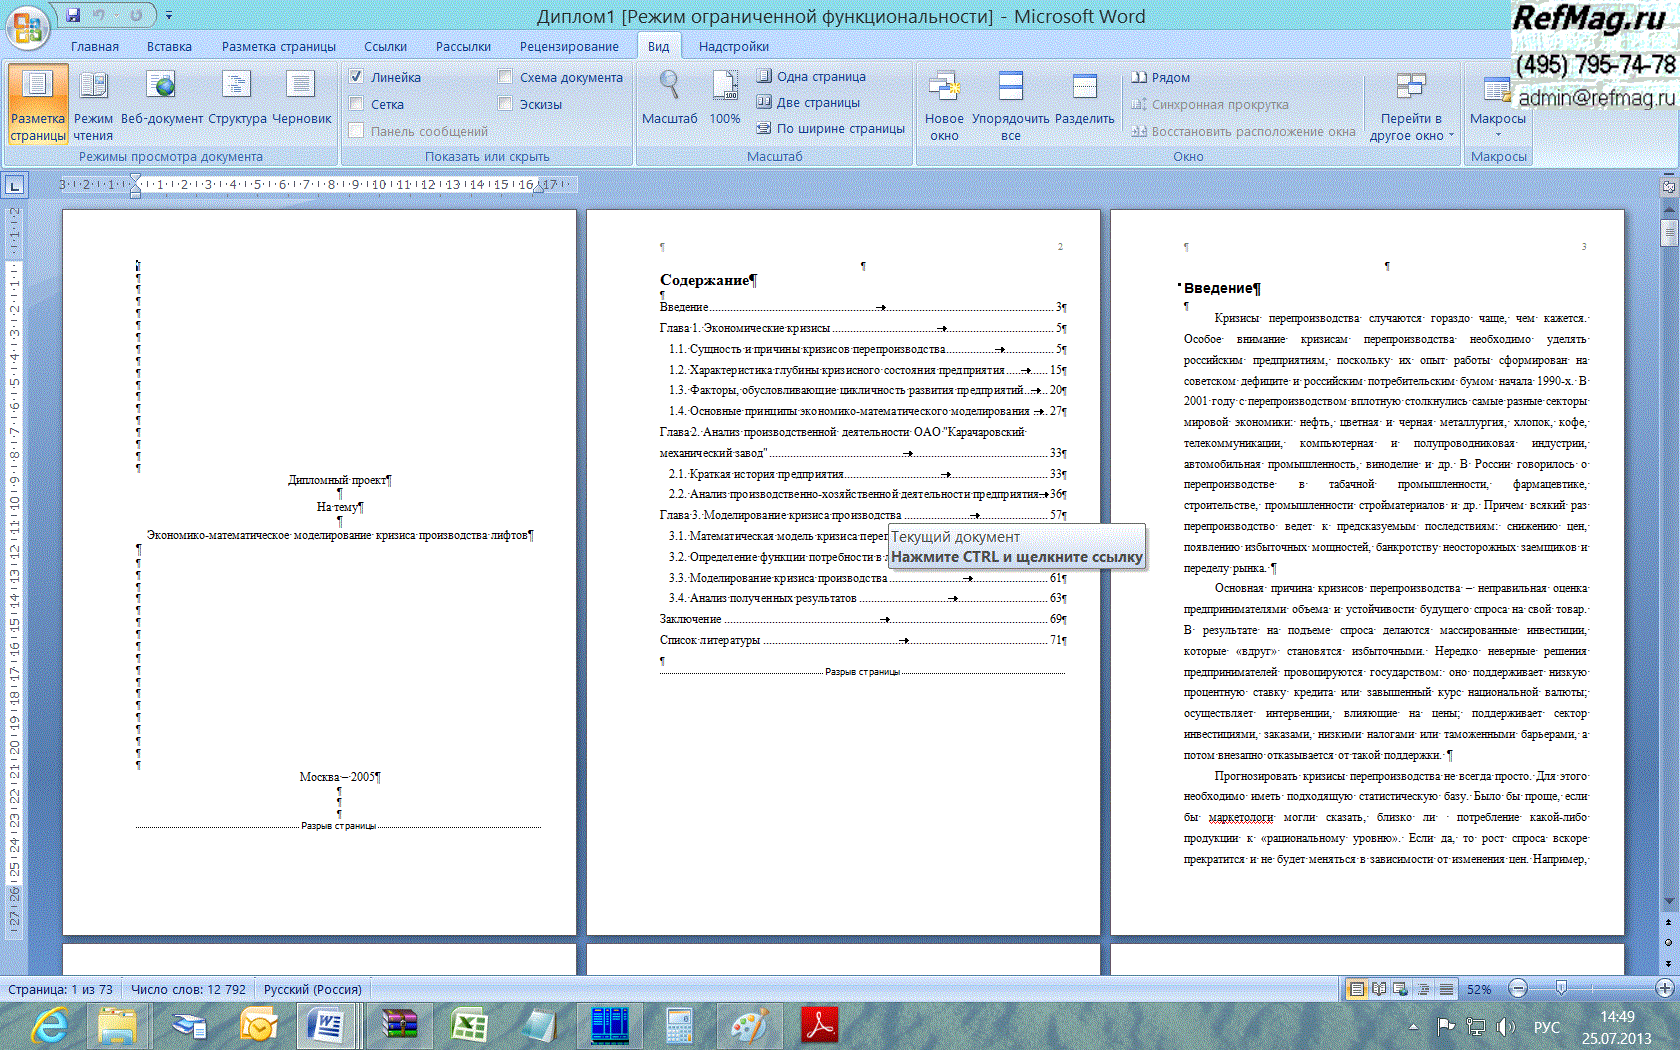This screenshot has width=1680, height=1050.
Task: Enable the Grid (Сетка) checkbox
Action: pos(357,104)
